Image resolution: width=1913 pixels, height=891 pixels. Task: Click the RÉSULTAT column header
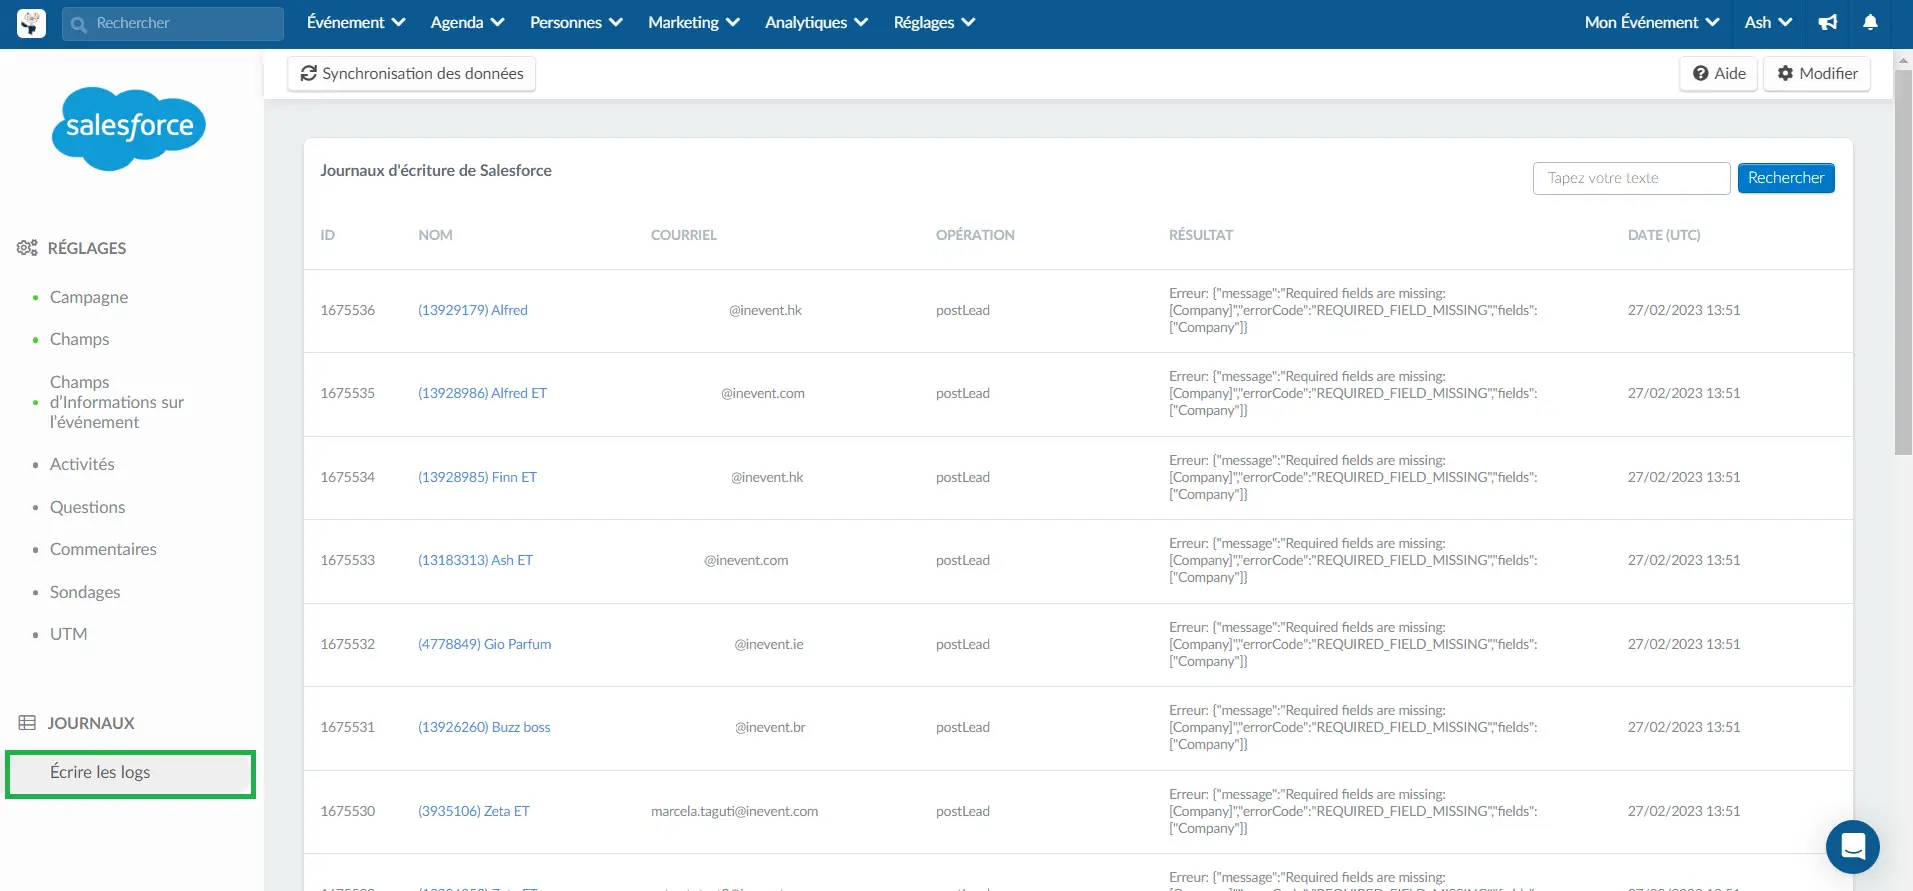pos(1200,235)
